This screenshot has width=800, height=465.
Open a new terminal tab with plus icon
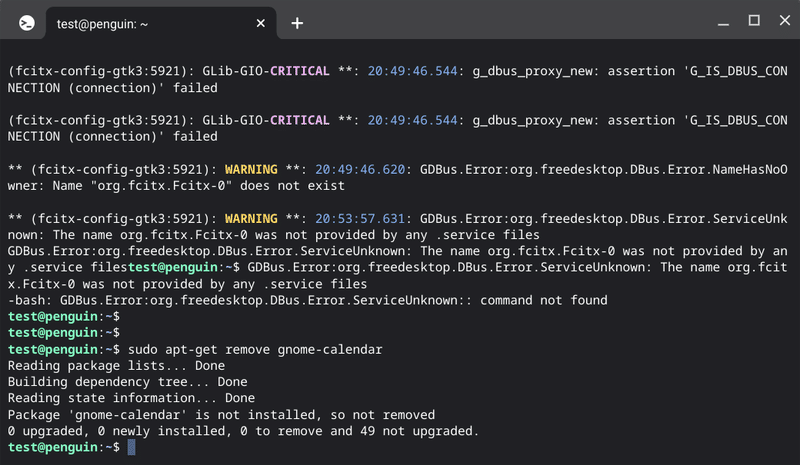pyautogui.click(x=297, y=23)
